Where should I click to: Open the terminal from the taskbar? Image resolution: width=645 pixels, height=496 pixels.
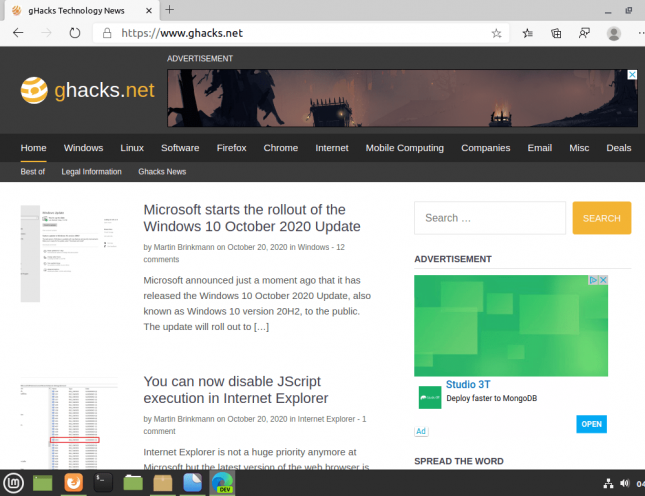pos(103,482)
